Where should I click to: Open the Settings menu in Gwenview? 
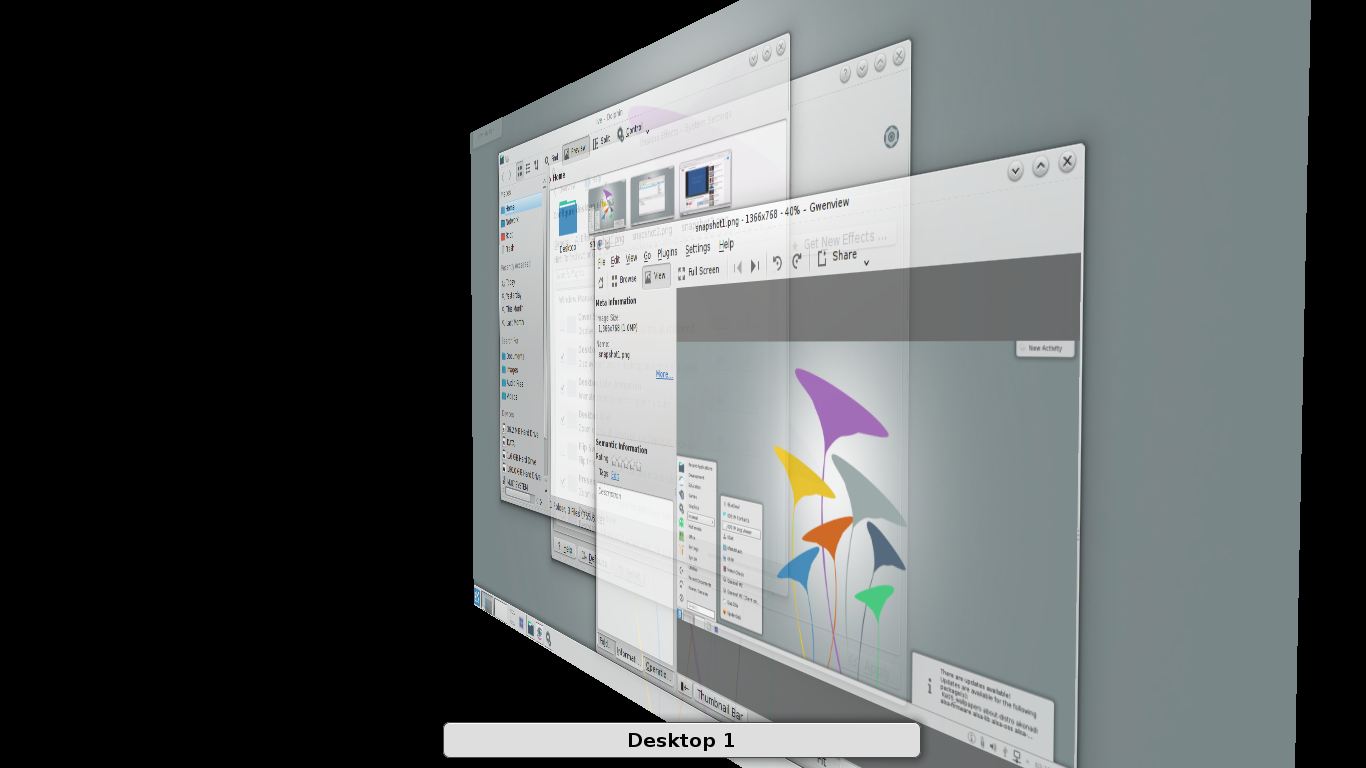point(698,249)
